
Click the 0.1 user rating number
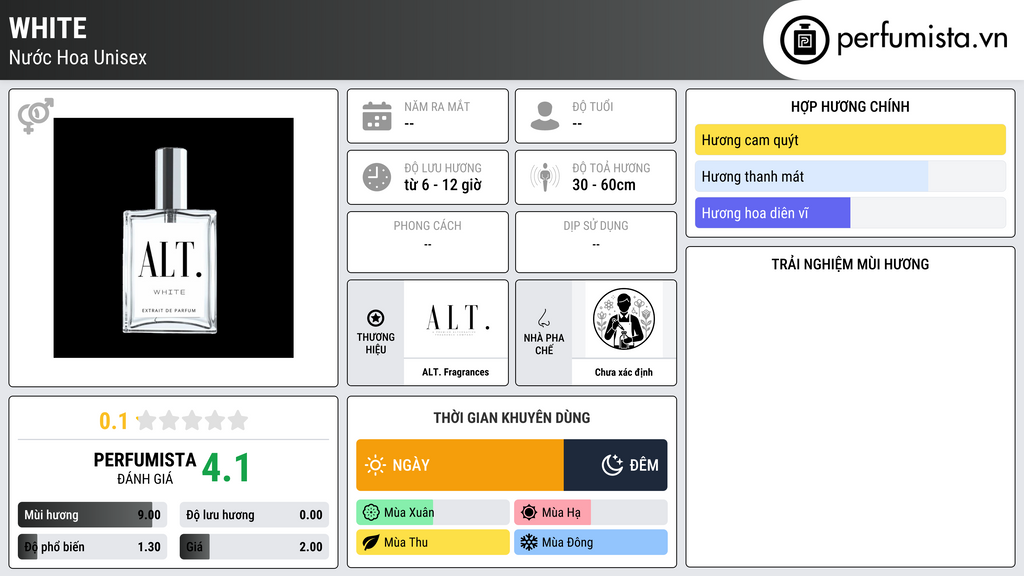point(114,421)
